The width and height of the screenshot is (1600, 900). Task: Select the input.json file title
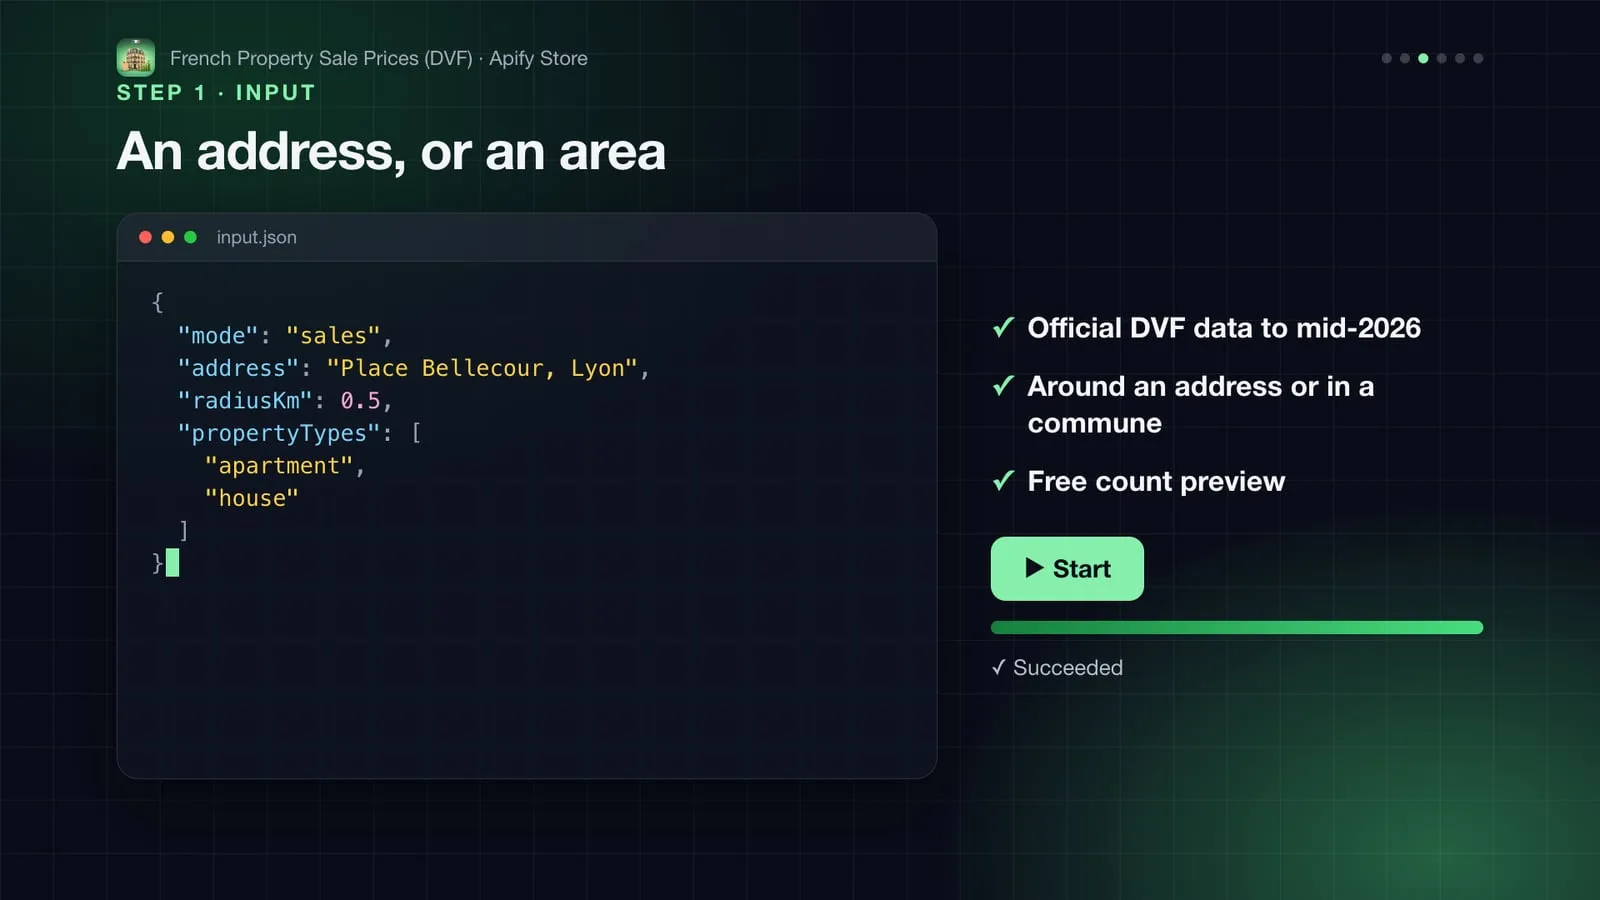click(x=257, y=237)
